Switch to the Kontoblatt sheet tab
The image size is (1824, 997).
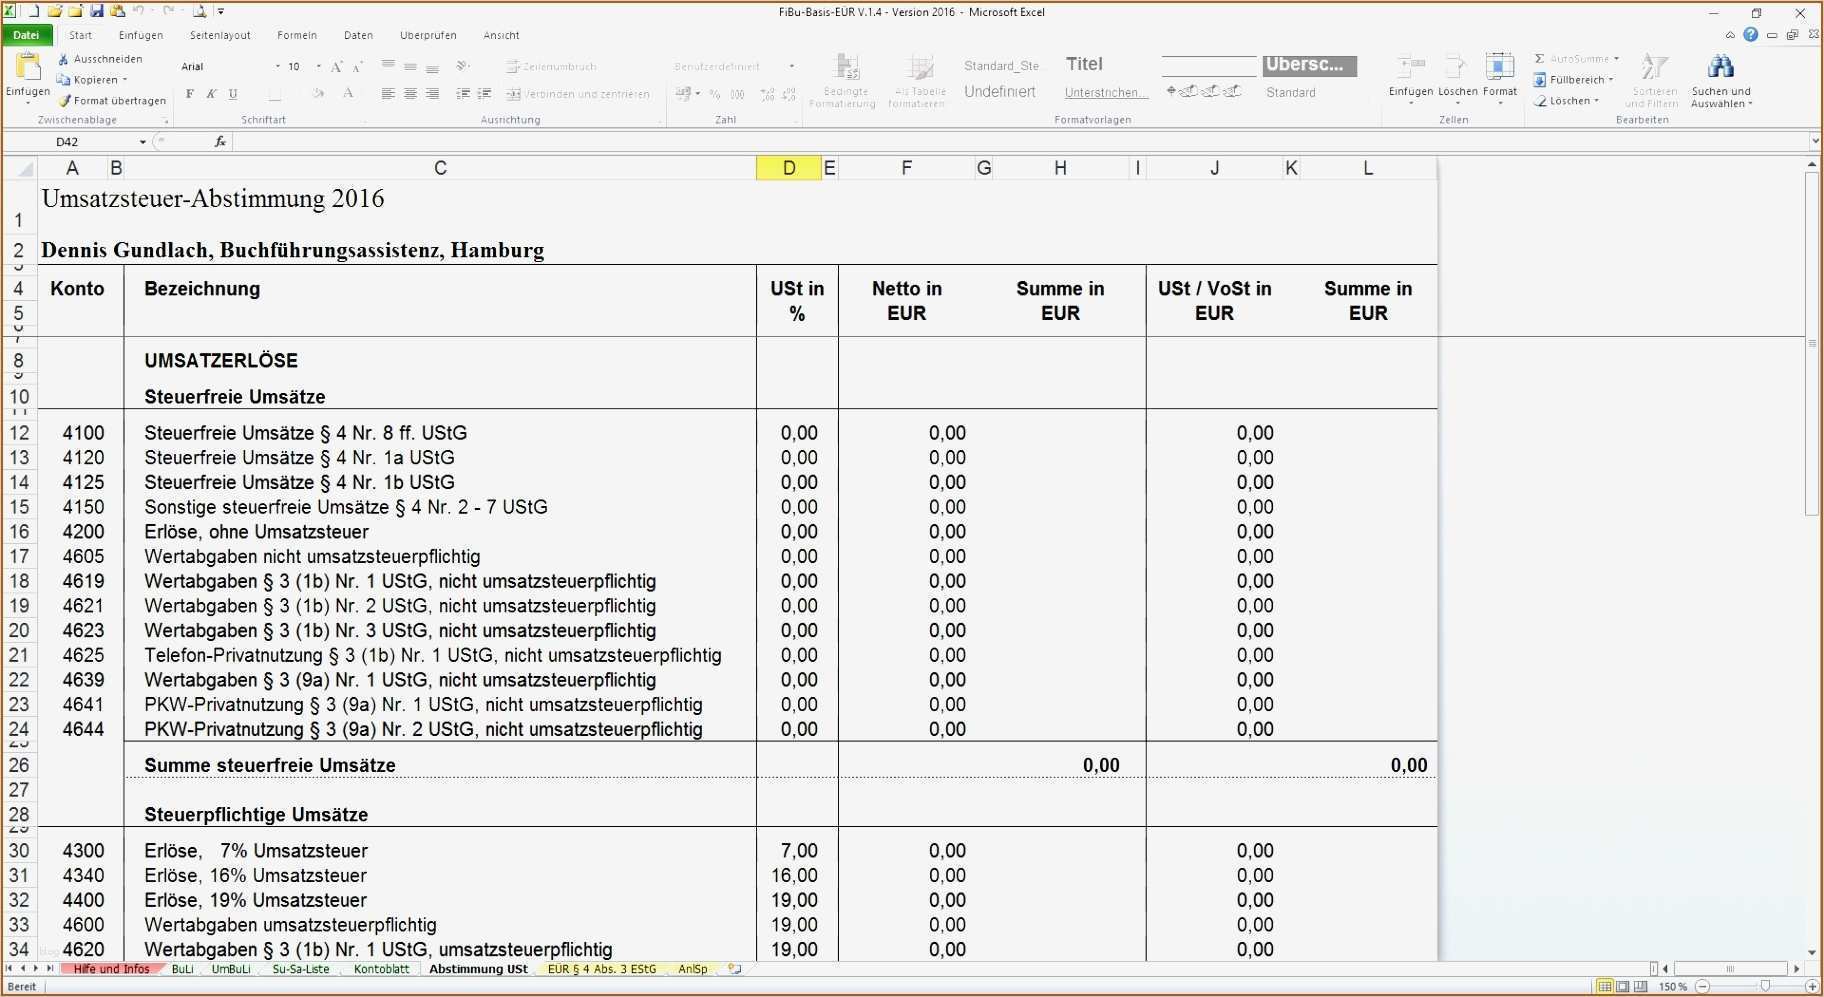click(x=381, y=969)
